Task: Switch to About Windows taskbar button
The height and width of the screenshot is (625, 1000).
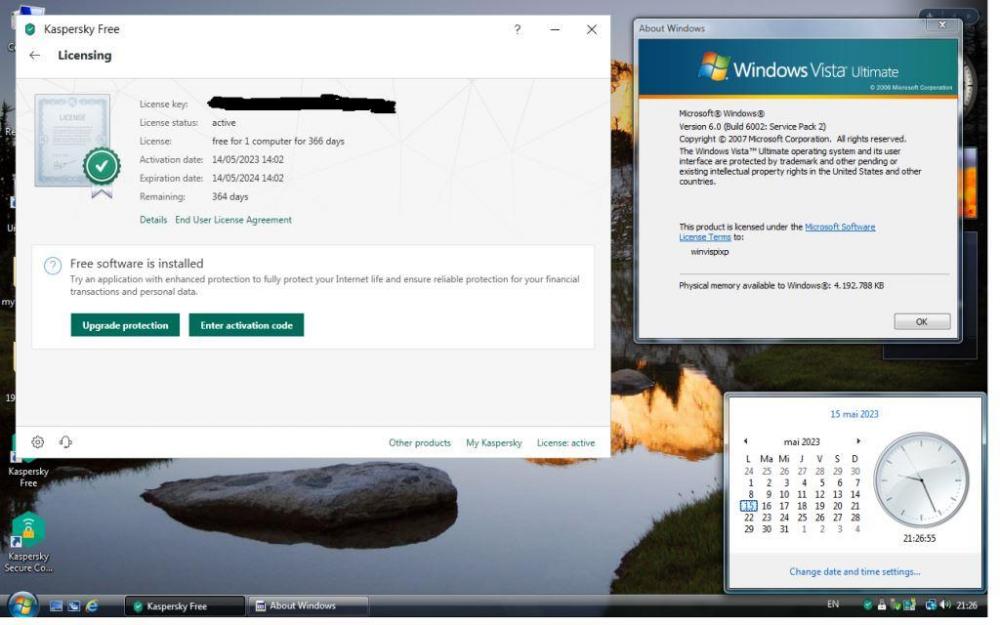Action: 307,606
